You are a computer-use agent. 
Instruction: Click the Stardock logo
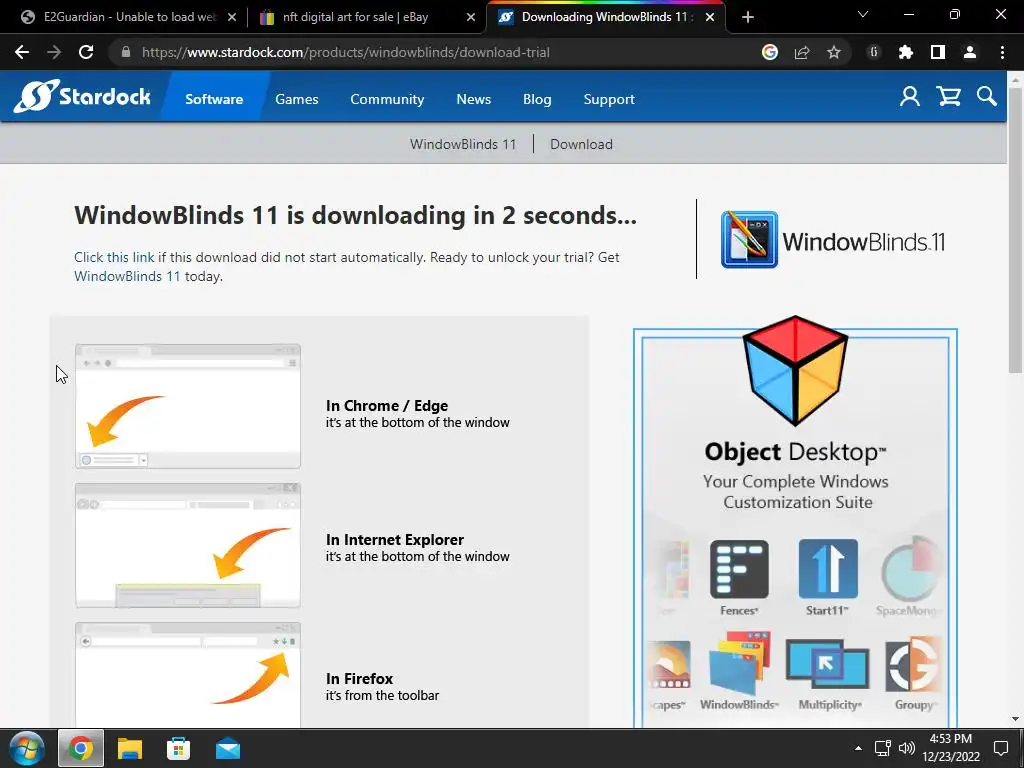pyautogui.click(x=82, y=97)
